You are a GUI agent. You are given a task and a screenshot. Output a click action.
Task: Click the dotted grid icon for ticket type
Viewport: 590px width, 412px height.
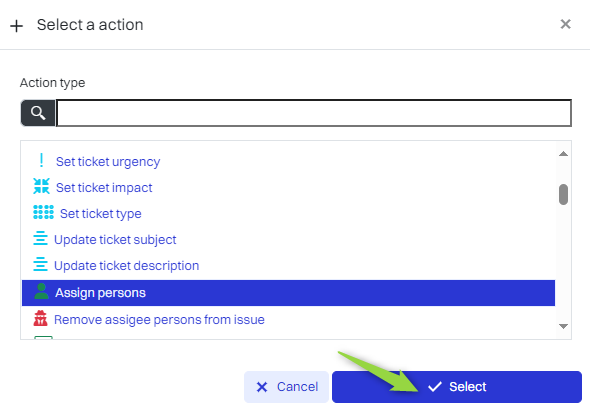[x=43, y=212]
